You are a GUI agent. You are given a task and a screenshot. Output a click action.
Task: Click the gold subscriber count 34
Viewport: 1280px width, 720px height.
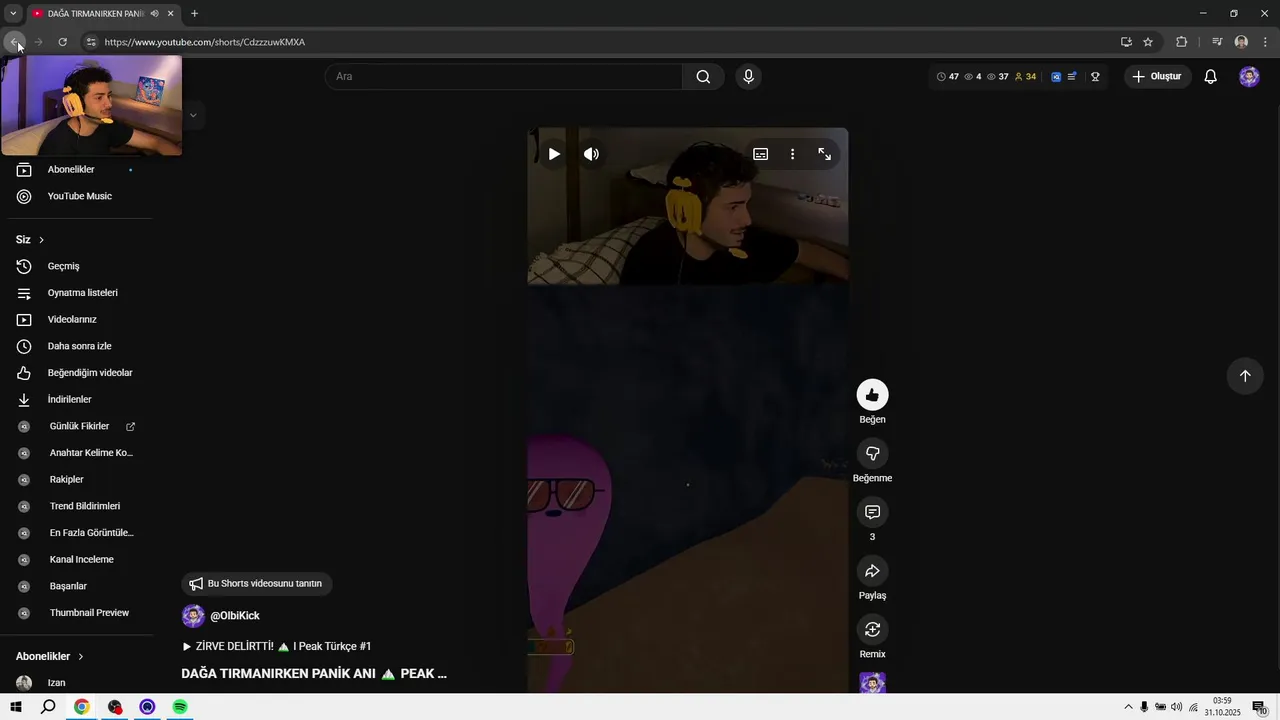(1025, 77)
